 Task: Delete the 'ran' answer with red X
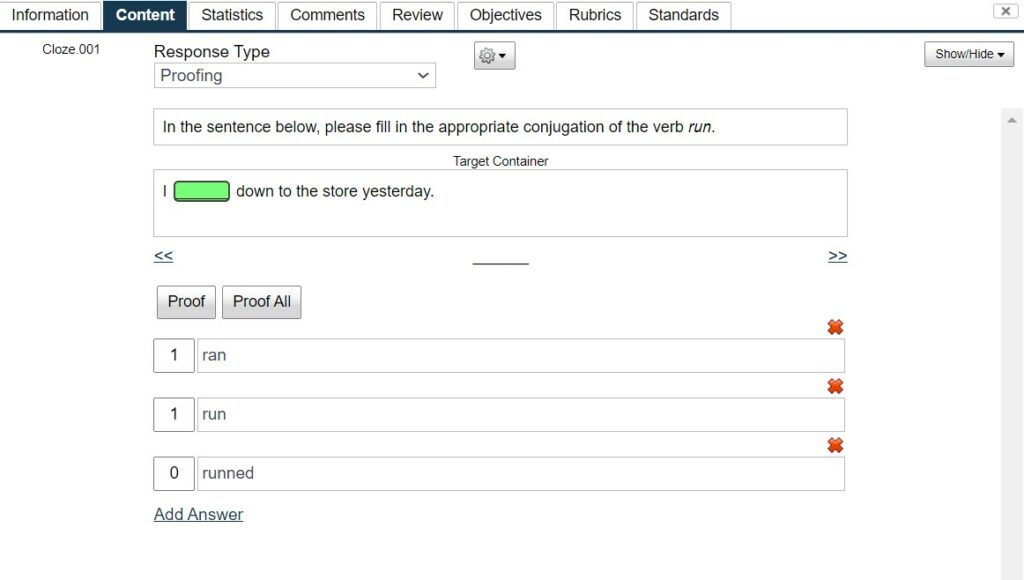[835, 327]
